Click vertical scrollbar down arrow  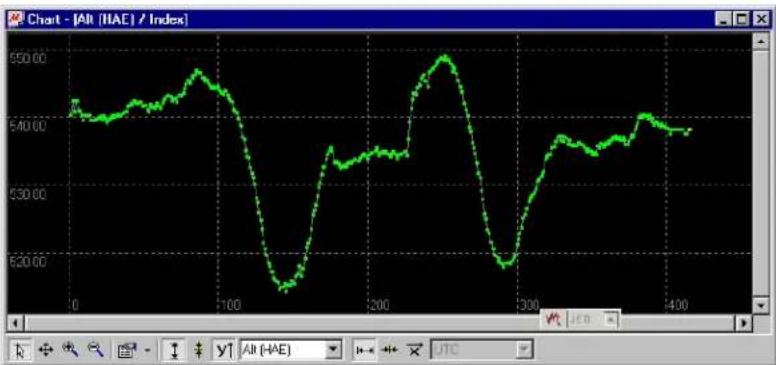click(x=761, y=306)
